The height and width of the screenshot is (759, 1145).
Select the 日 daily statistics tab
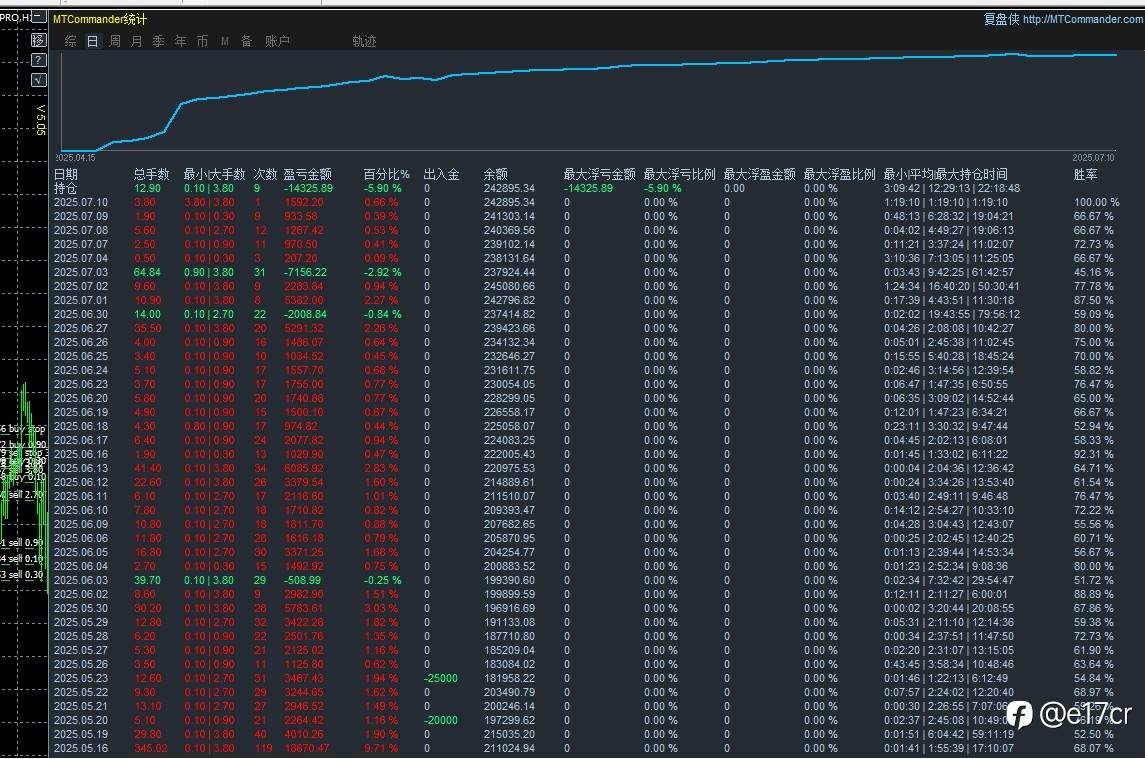click(x=93, y=42)
